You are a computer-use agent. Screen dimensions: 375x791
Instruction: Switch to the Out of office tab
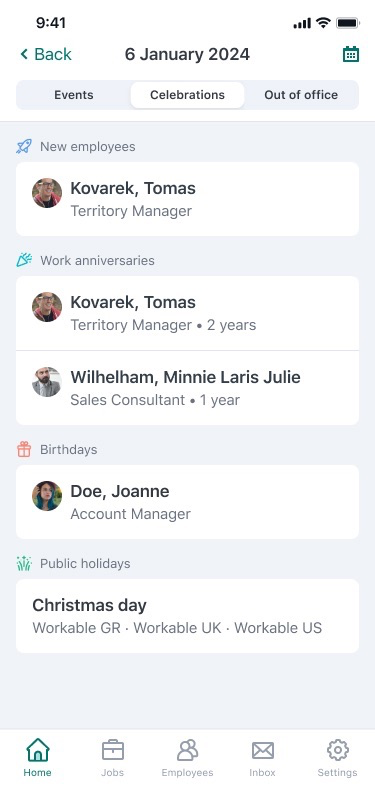pyautogui.click(x=301, y=95)
